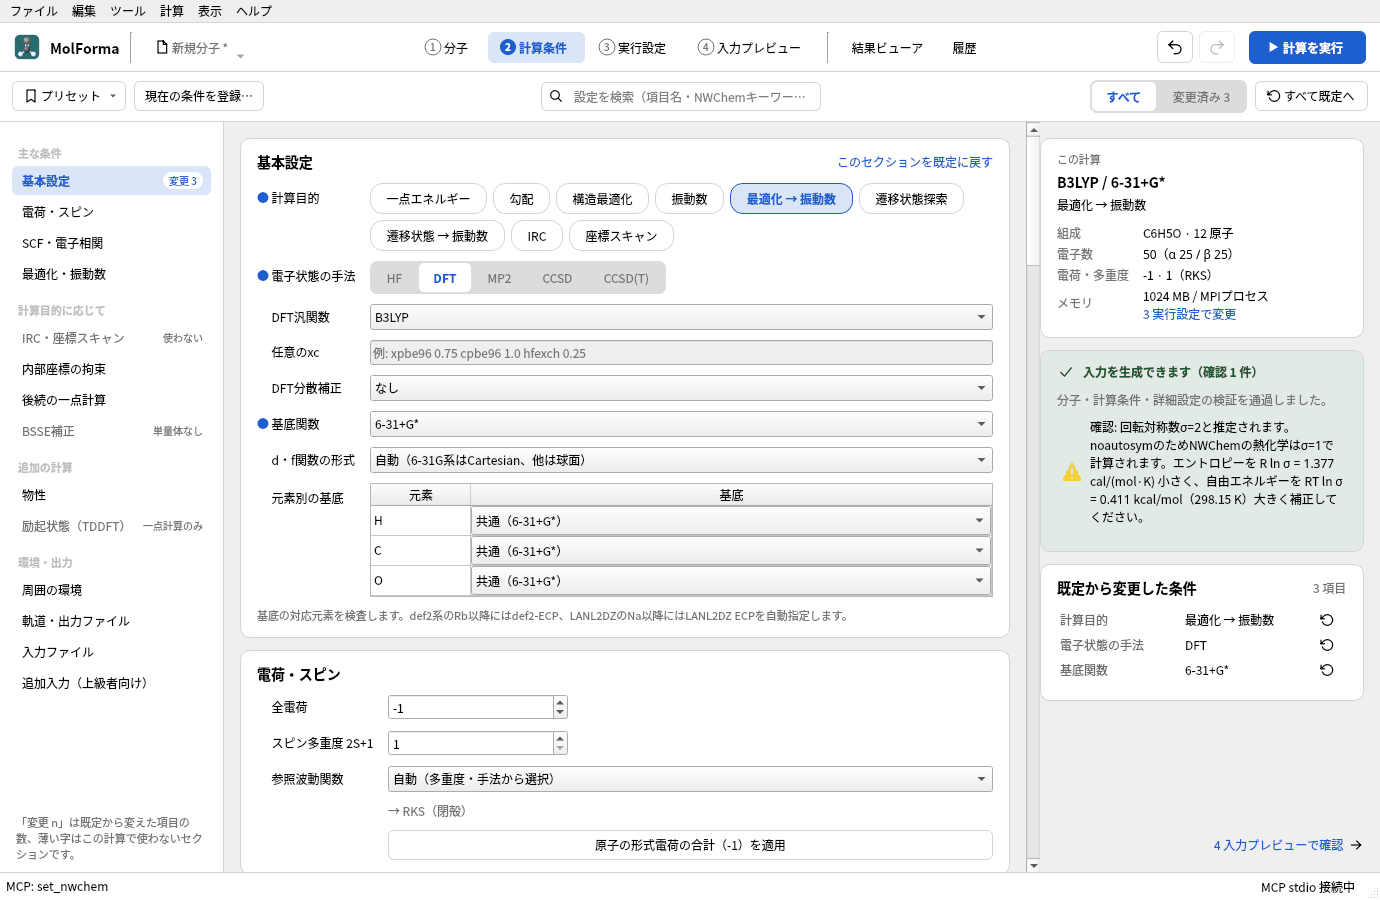The image size is (1380, 900).
Task: Click the redo arrow button
Action: click(x=1217, y=47)
